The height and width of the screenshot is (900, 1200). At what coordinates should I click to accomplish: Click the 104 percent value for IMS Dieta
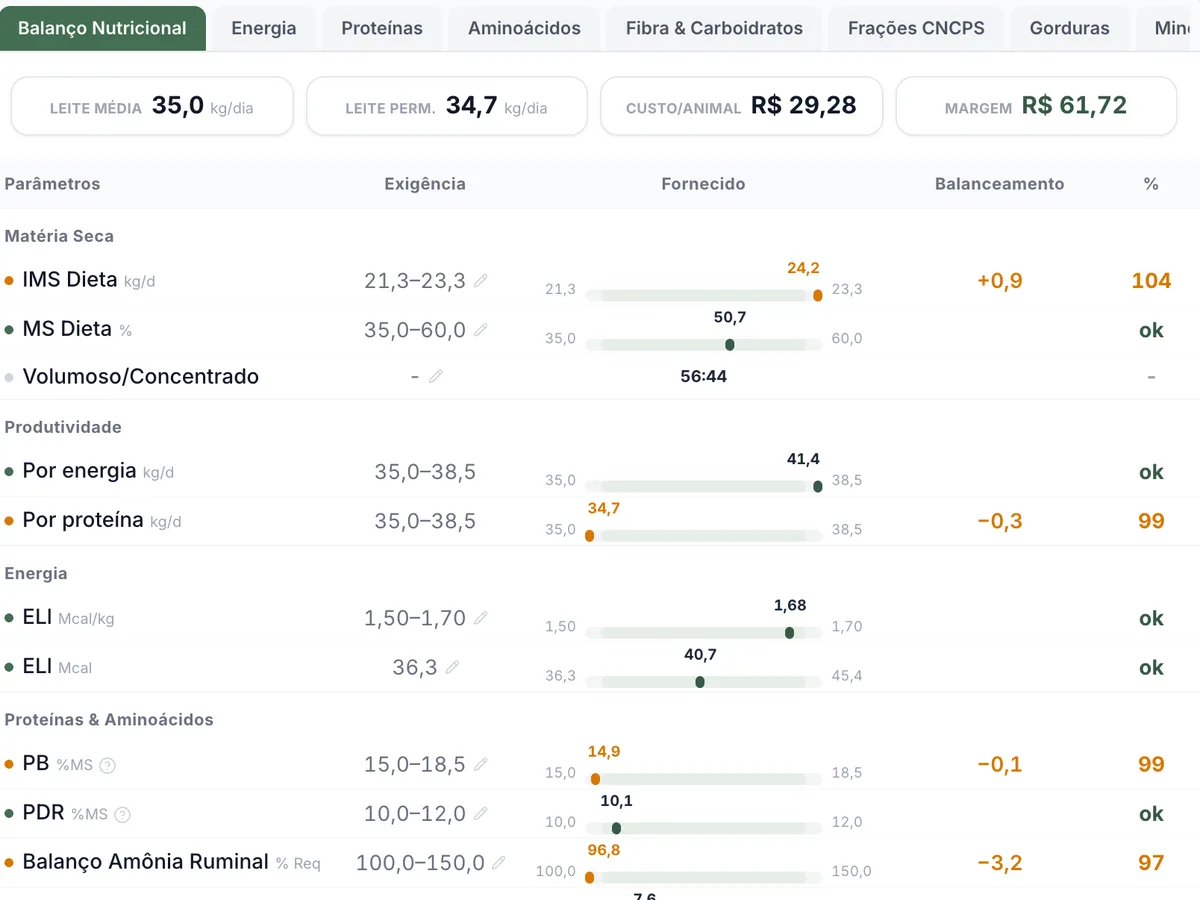click(1151, 281)
